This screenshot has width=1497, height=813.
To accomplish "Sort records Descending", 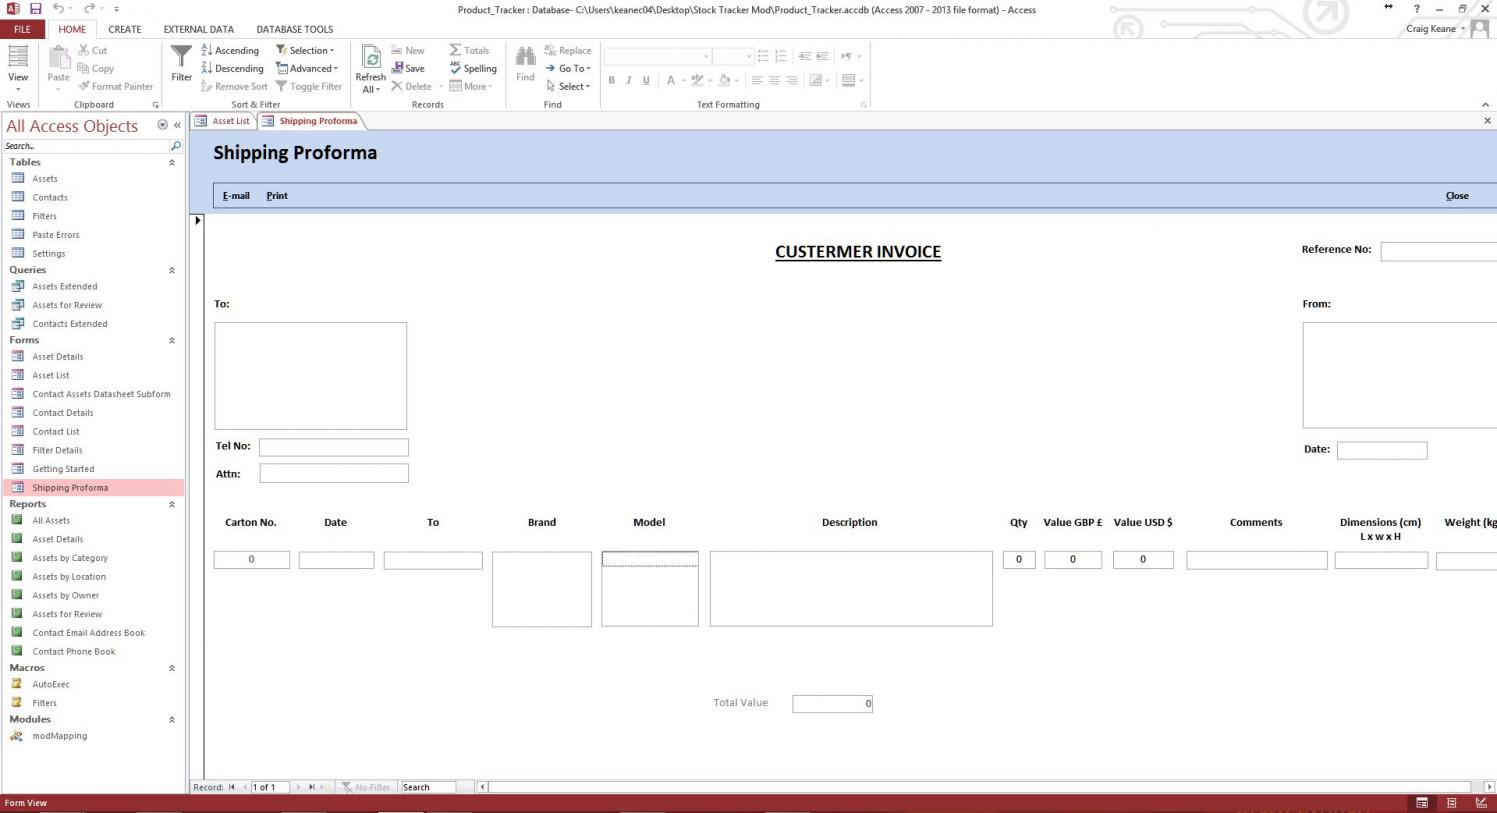I will click(x=233, y=68).
